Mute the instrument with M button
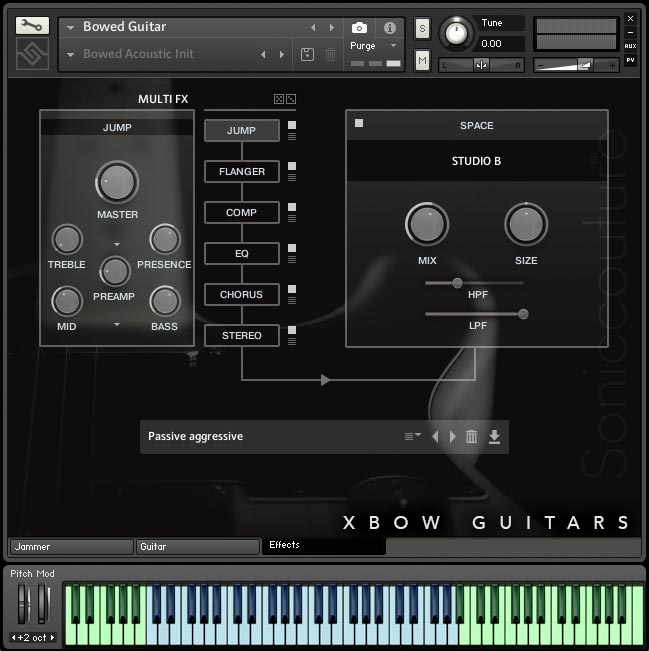649x651 pixels. click(x=422, y=61)
